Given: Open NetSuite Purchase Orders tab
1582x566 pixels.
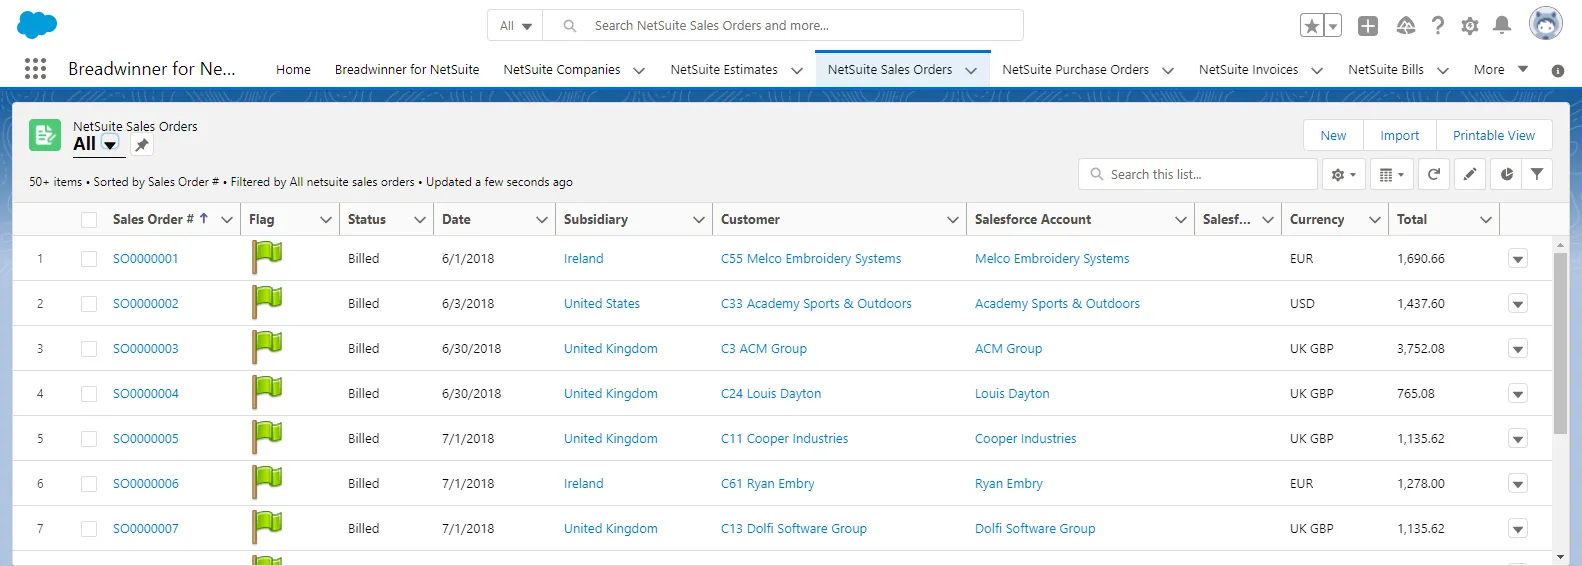Looking at the screenshot, I should coord(1075,69).
